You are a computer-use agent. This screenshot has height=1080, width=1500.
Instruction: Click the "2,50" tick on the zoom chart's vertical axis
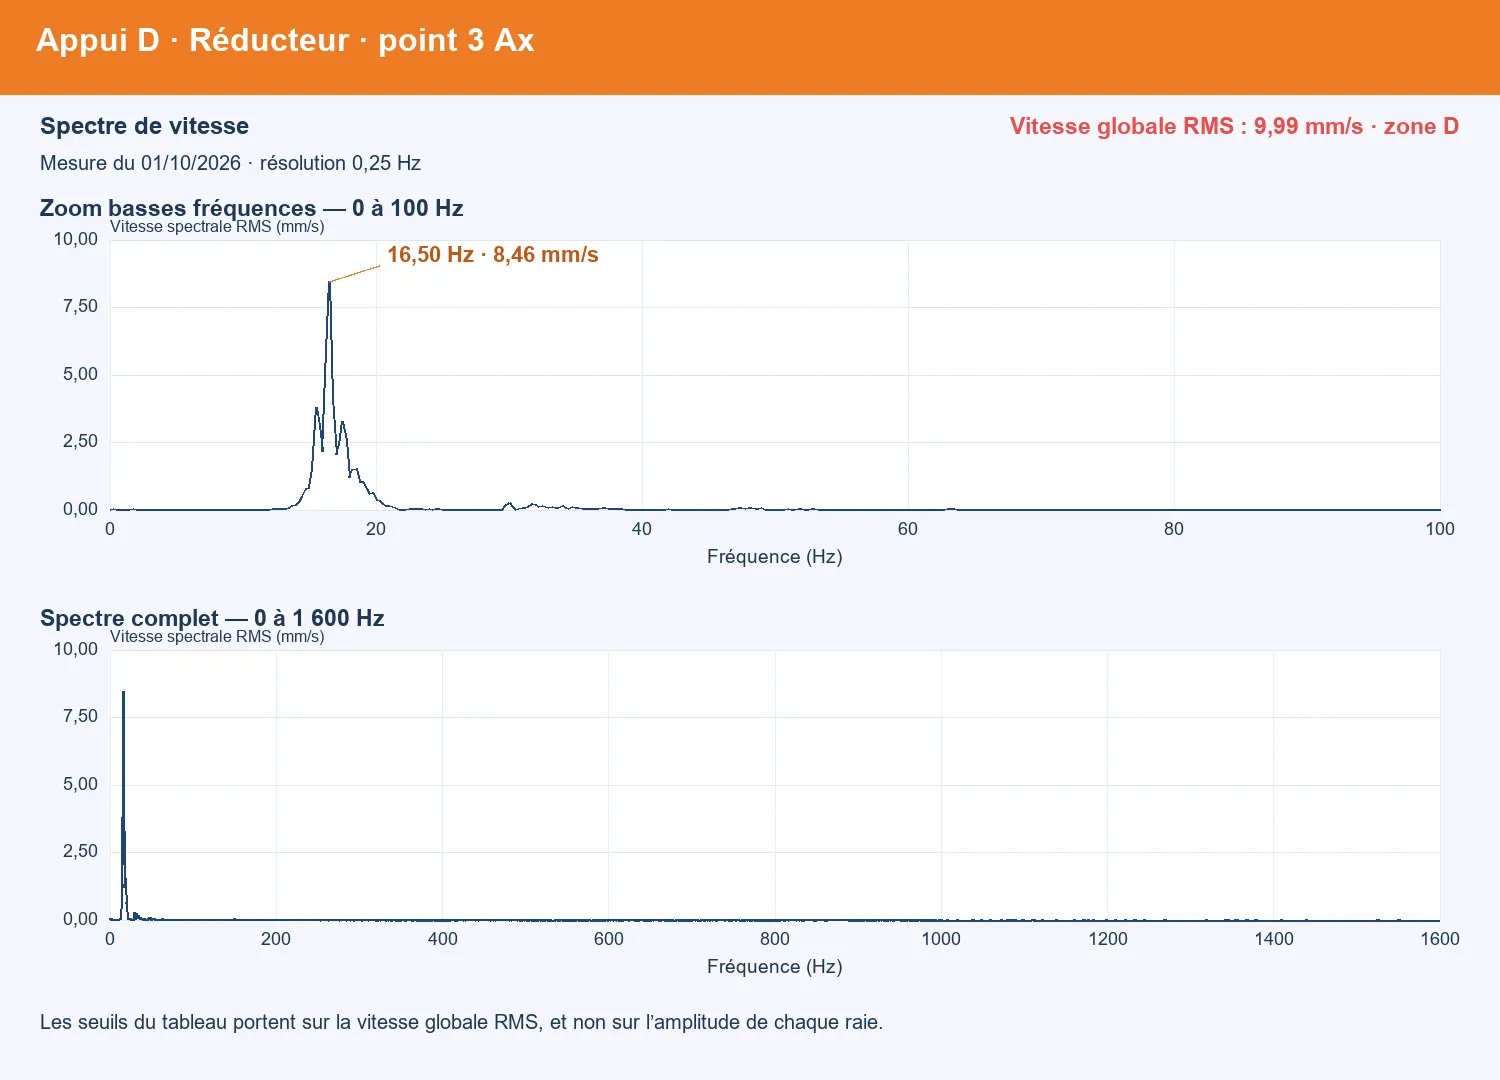point(81,441)
